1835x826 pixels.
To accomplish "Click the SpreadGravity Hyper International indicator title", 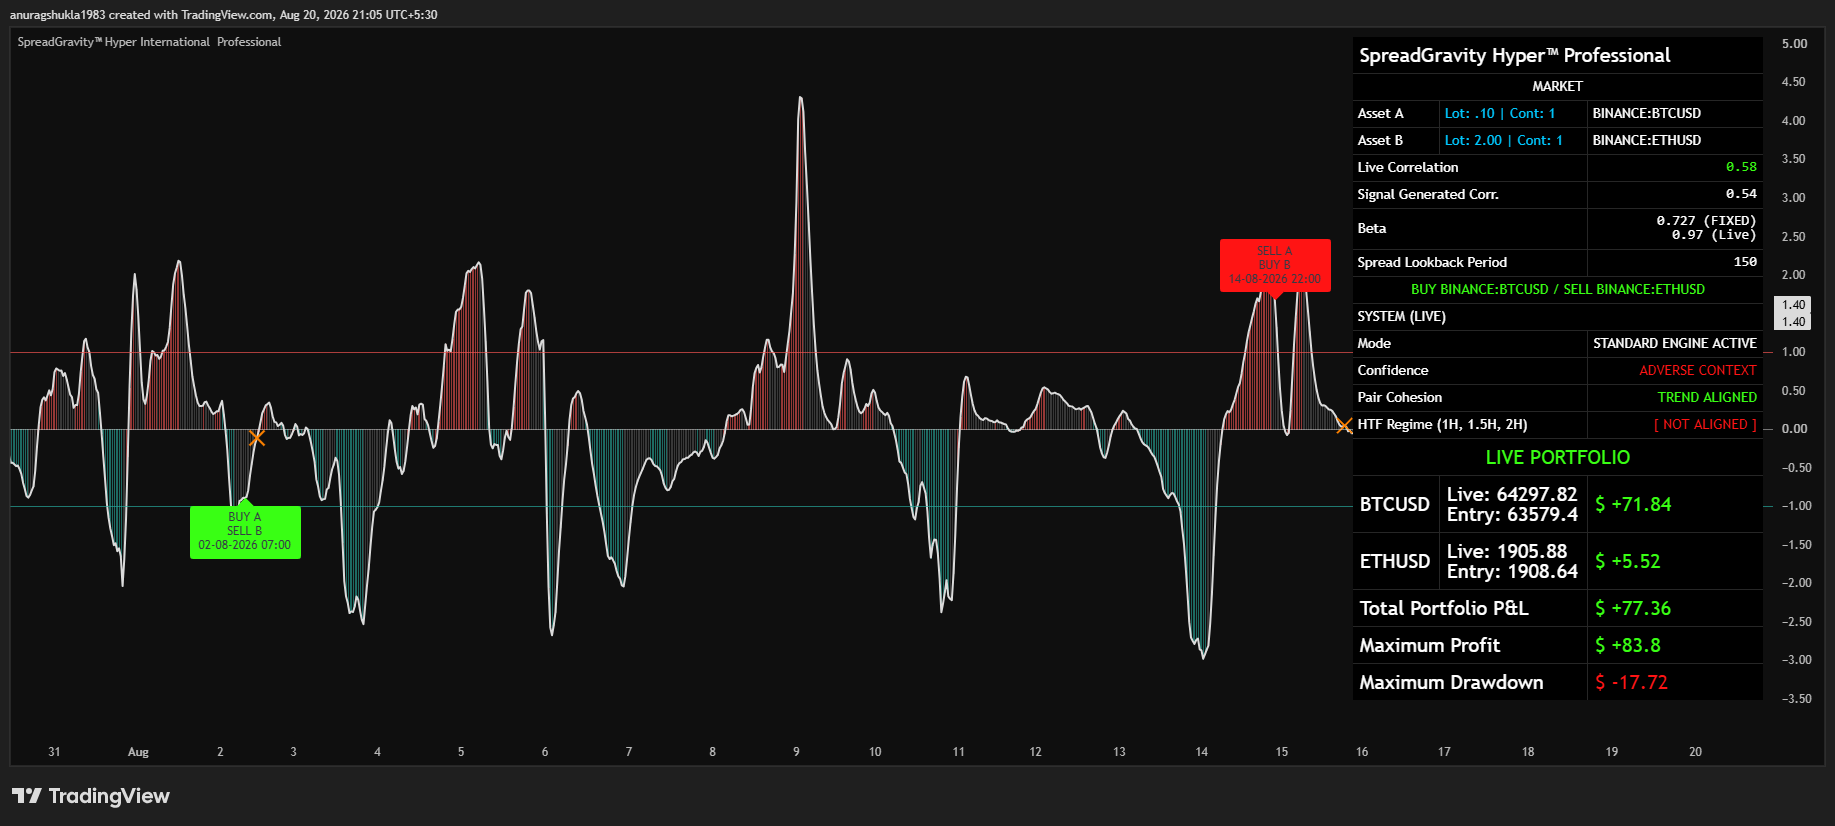I will pyautogui.click(x=149, y=42).
